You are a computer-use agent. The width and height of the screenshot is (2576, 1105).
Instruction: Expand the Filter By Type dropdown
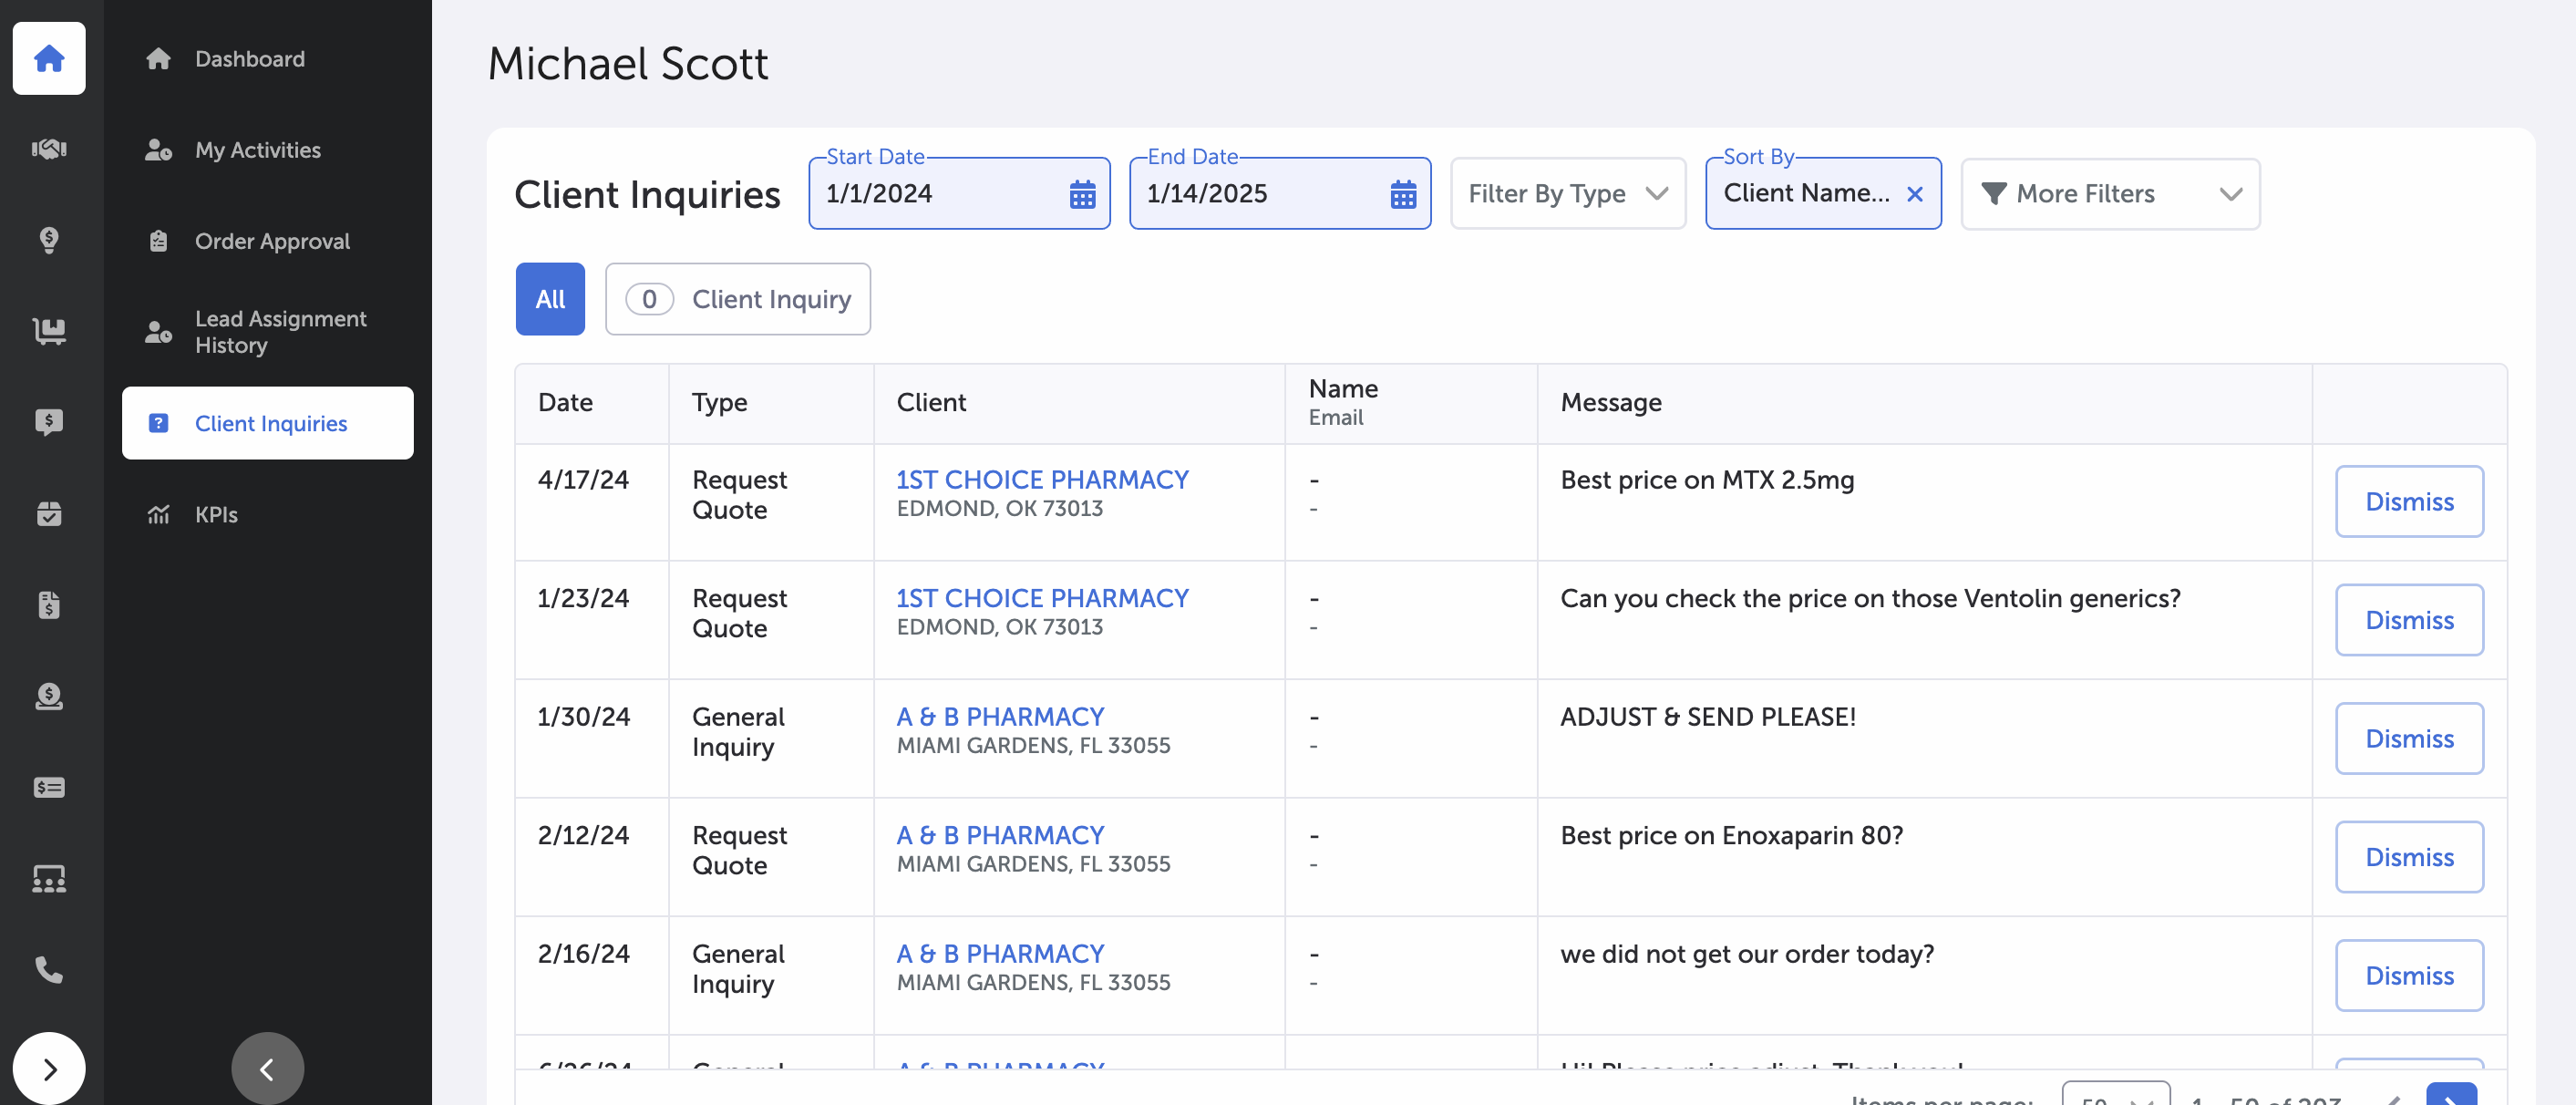(x=1568, y=194)
